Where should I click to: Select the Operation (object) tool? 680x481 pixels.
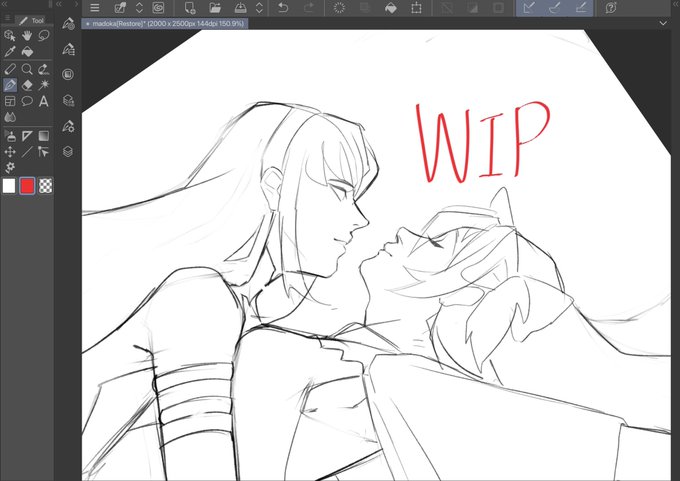click(x=10, y=35)
